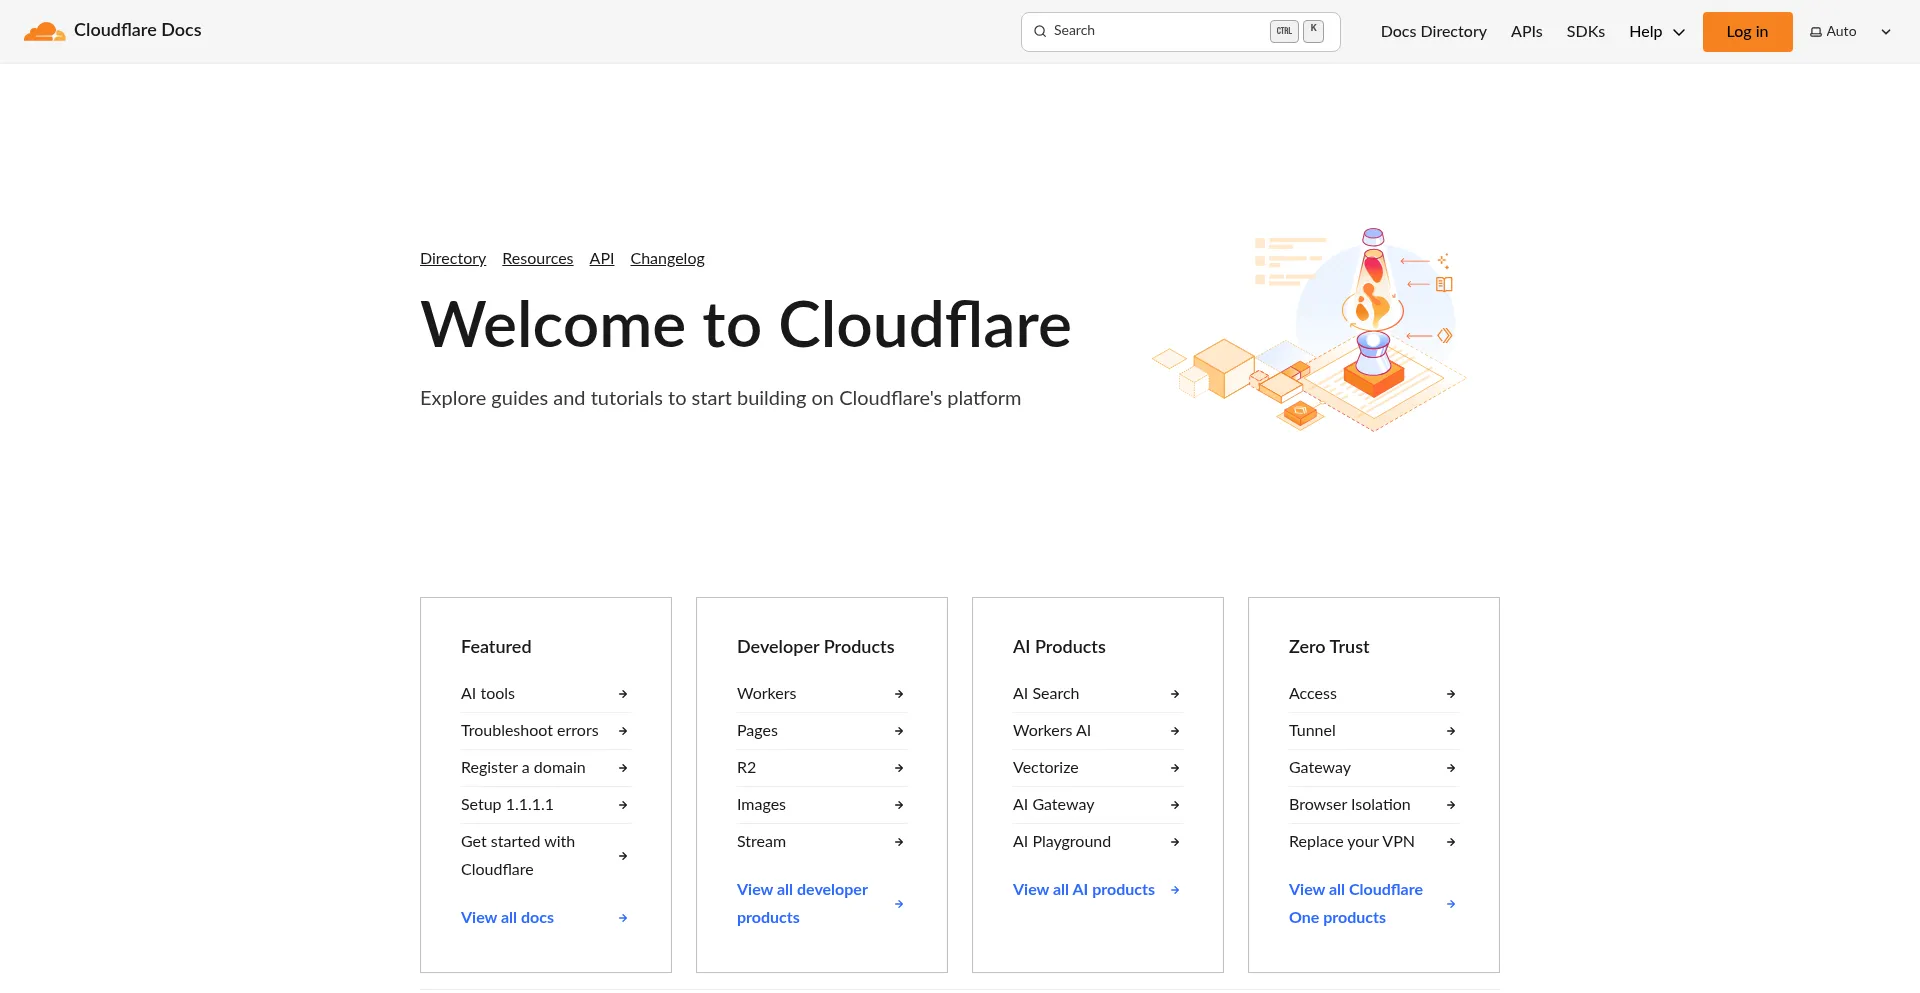The width and height of the screenshot is (1920, 993).
Task: Click the chevron beside the Auto theme
Action: click(x=1886, y=32)
